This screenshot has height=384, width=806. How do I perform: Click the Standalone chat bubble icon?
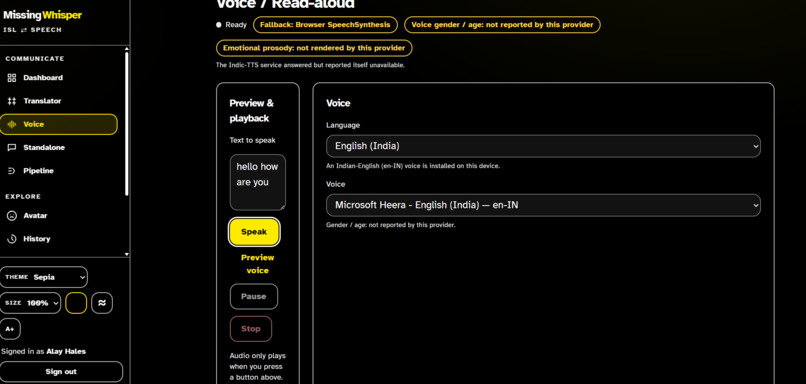12,148
